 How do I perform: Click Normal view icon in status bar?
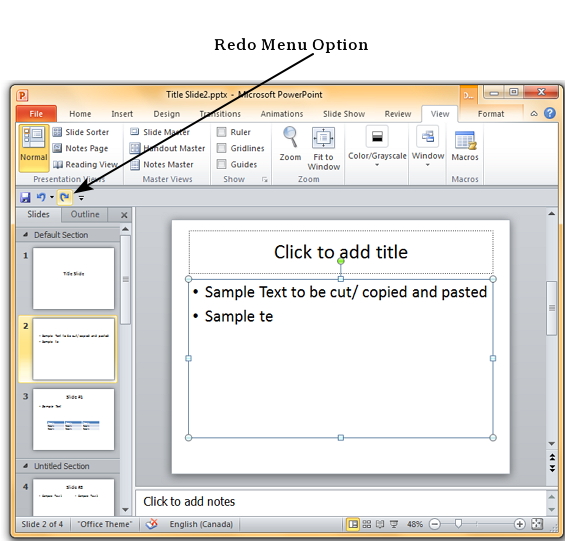(353, 524)
